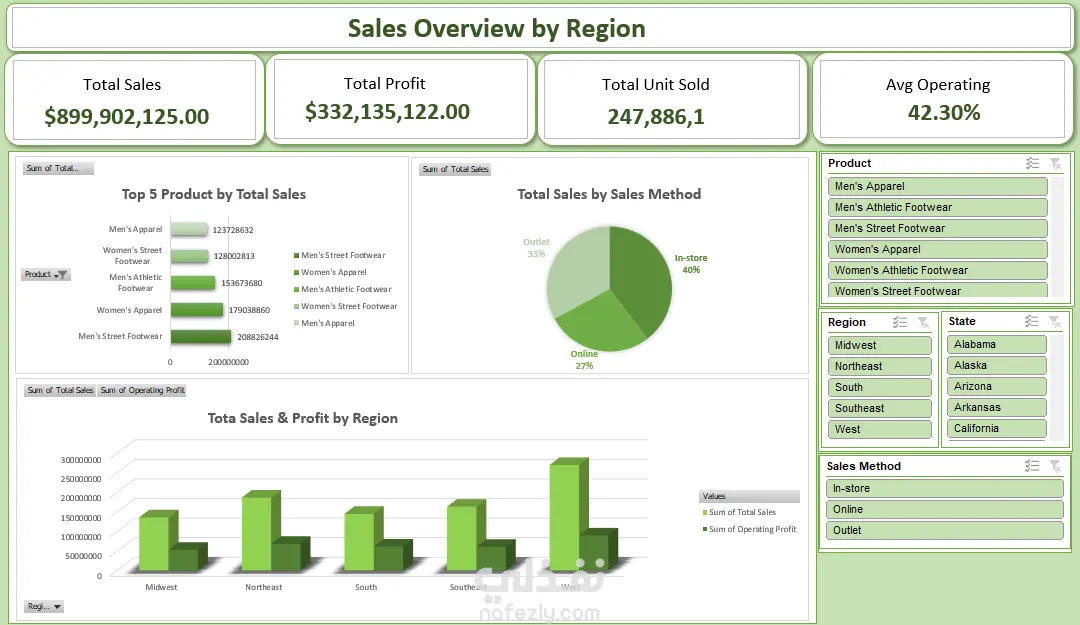This screenshot has height=625, width=1080.
Task: Click the In-store pie chart slice
Action: pyautogui.click(x=641, y=276)
